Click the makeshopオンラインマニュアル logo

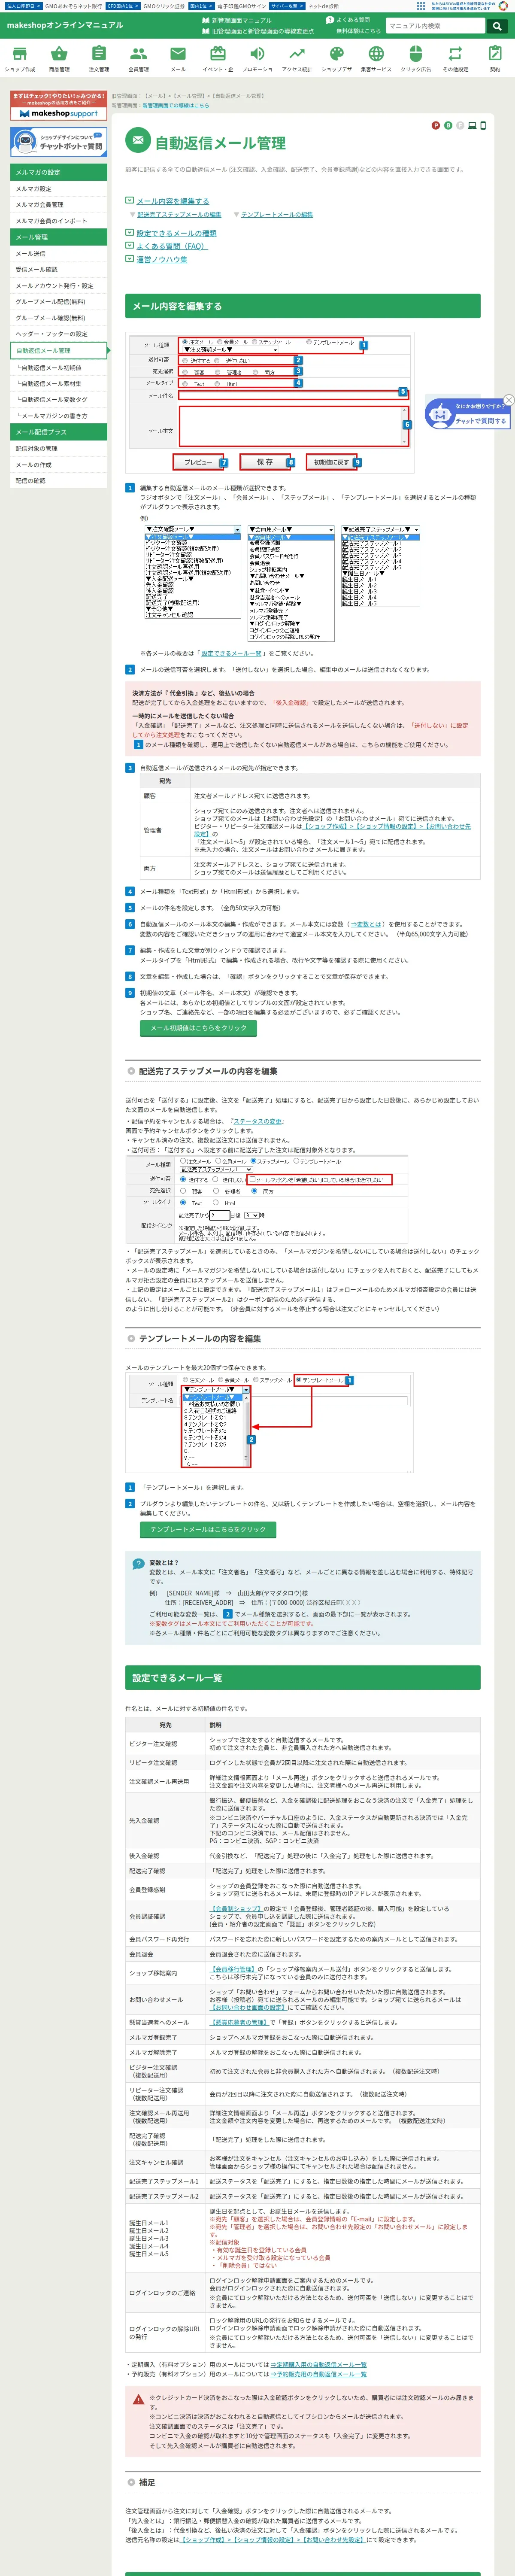pyautogui.click(x=65, y=25)
